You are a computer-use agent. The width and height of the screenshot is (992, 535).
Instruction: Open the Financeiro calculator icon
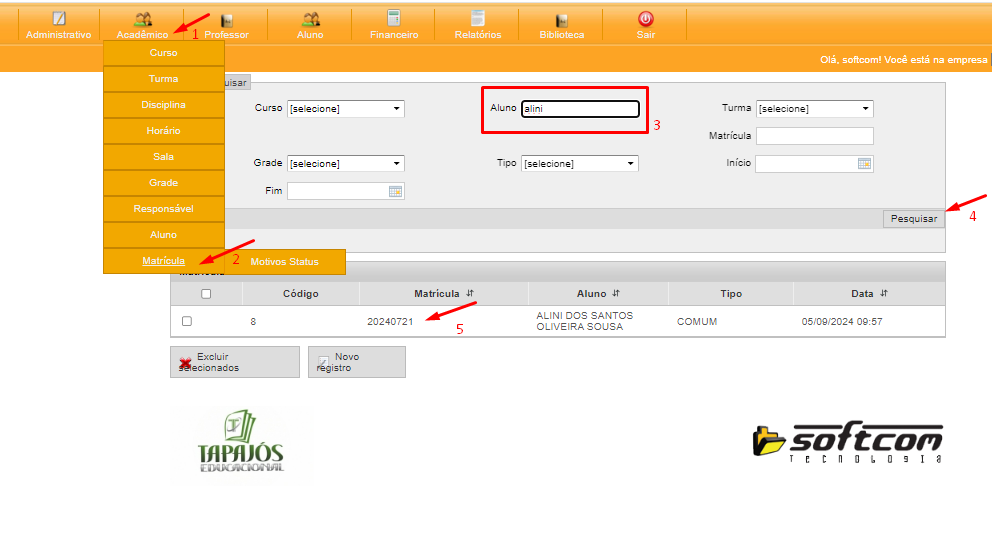pyautogui.click(x=394, y=19)
